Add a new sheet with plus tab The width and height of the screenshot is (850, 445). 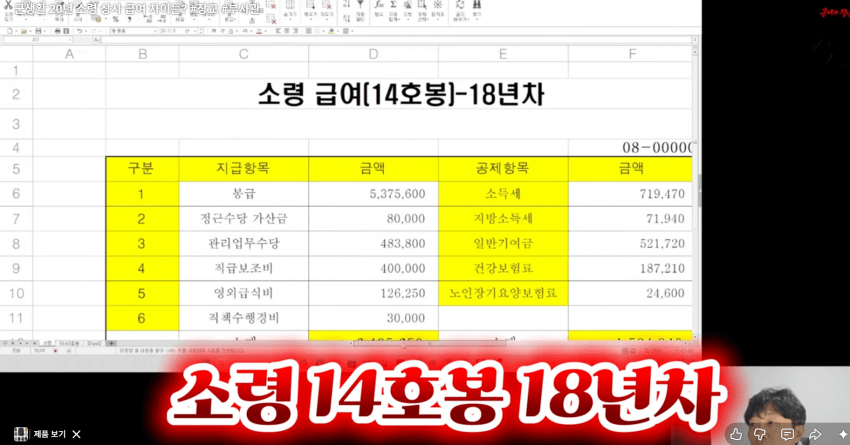(x=111, y=343)
